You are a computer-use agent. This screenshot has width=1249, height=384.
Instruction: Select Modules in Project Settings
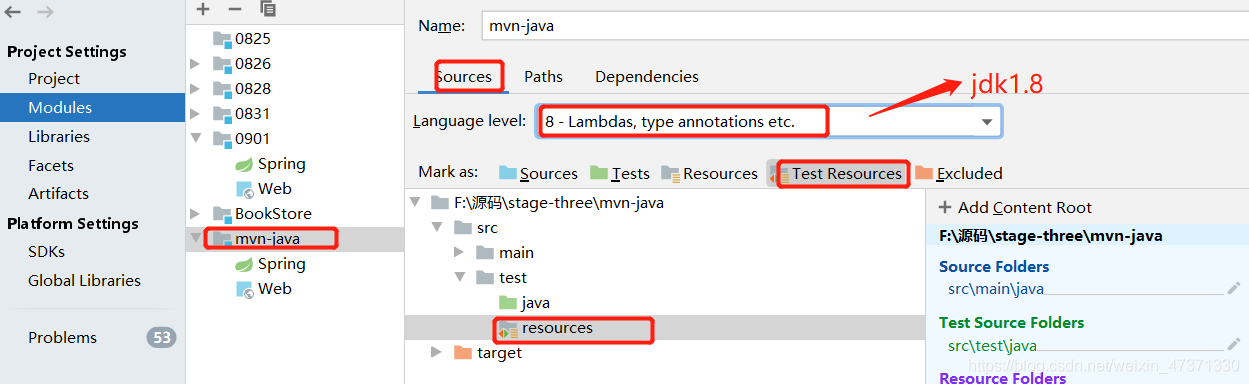[92, 108]
